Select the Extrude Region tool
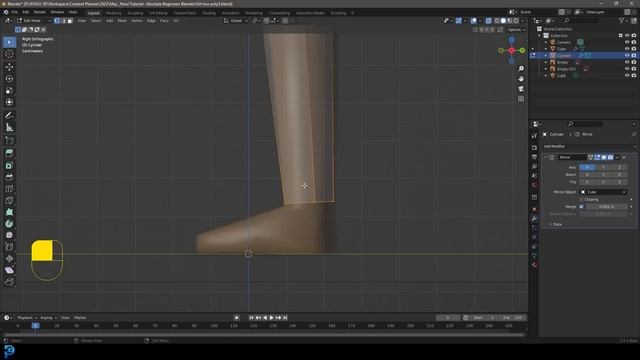The height and width of the screenshot is (360, 640). 9,153
